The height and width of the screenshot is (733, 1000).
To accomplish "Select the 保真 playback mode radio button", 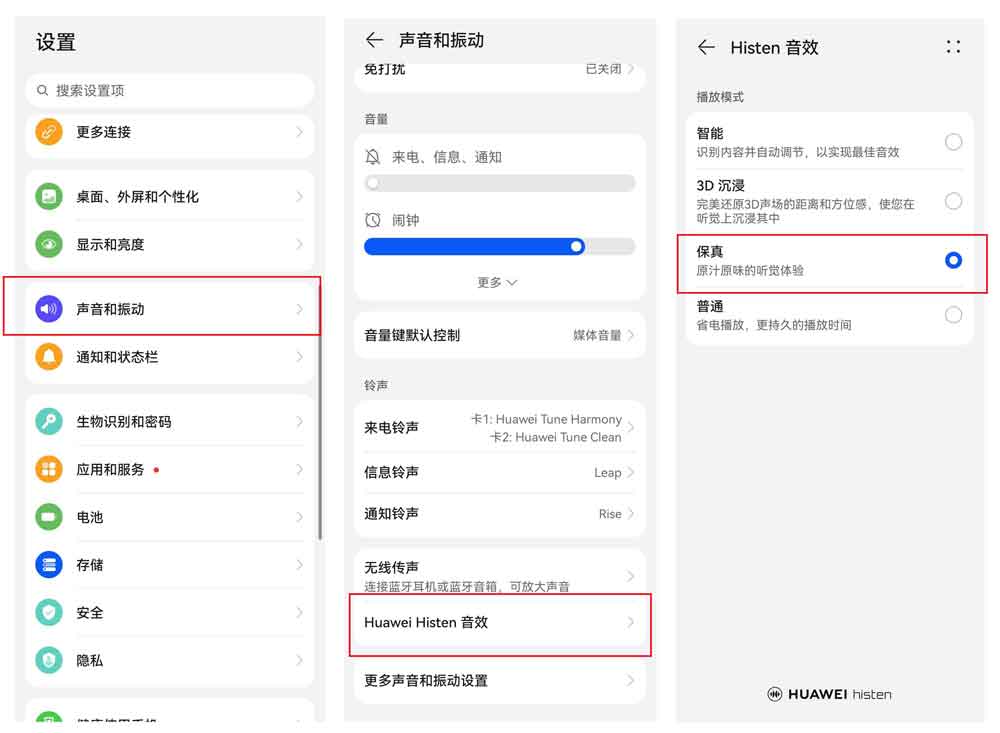I will [953, 260].
